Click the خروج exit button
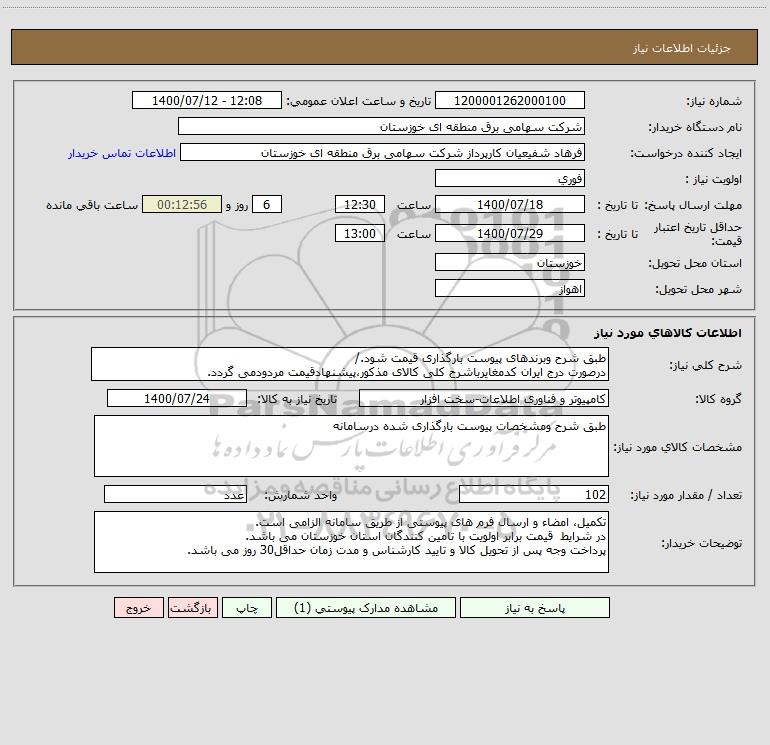The width and height of the screenshot is (770, 745). click(138, 608)
